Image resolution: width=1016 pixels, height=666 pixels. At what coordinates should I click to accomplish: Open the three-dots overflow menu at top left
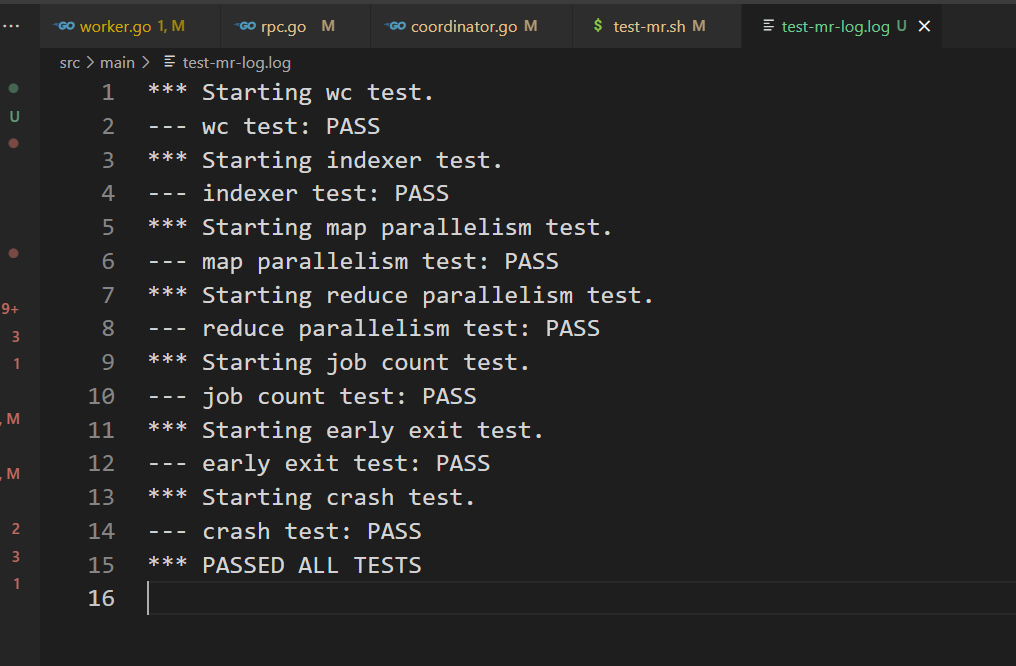tap(11, 25)
